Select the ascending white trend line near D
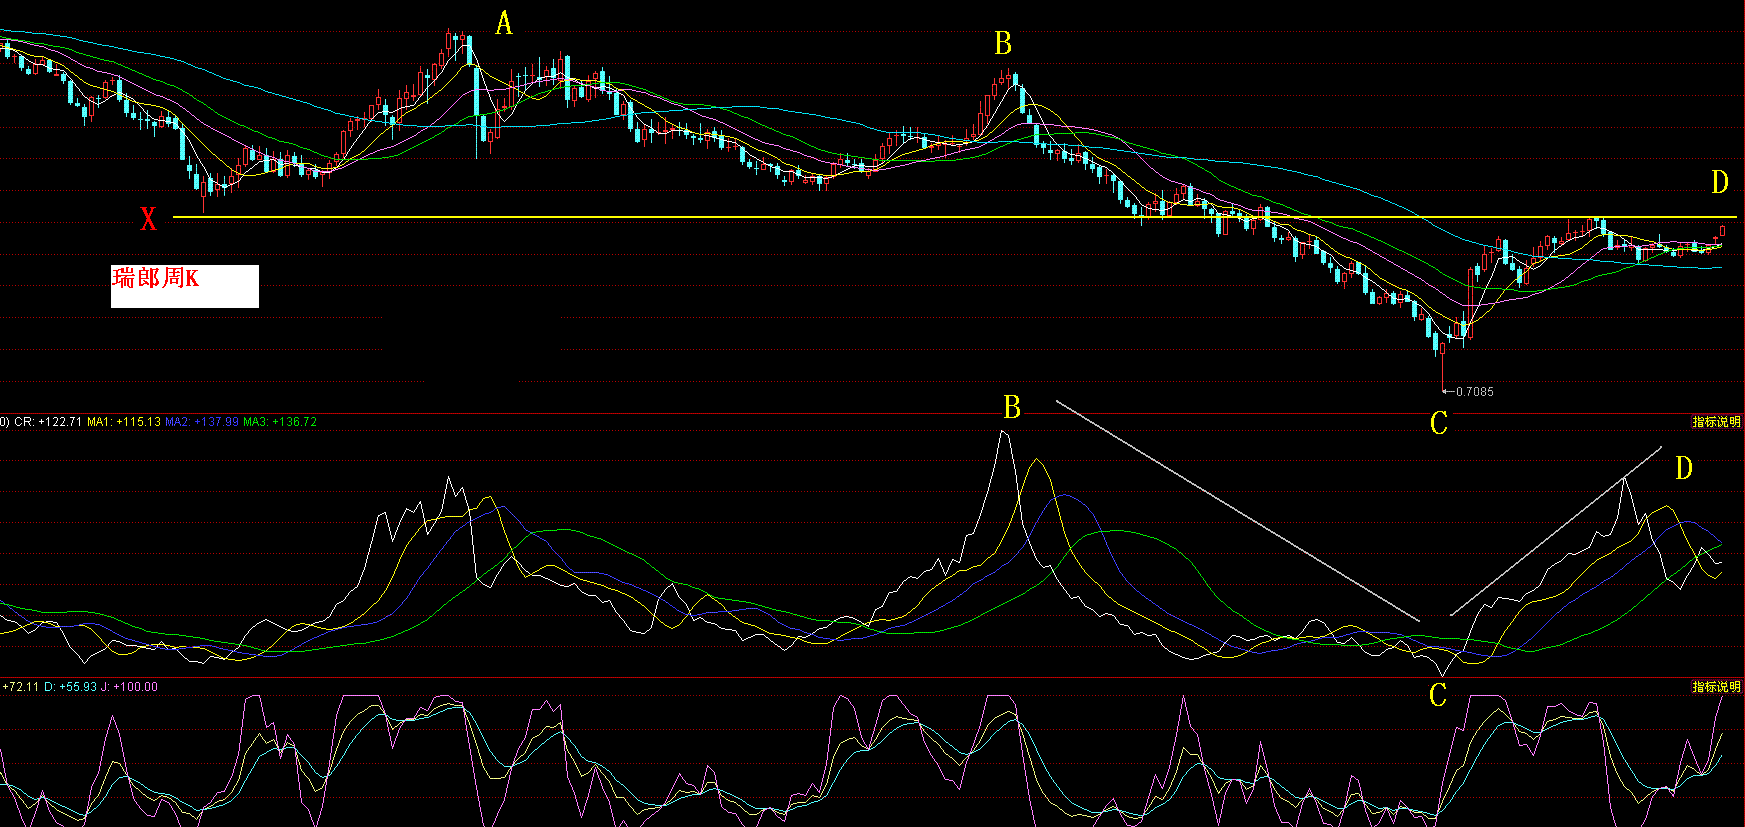Screen dimensions: 1745x827 pyautogui.click(x=1555, y=531)
